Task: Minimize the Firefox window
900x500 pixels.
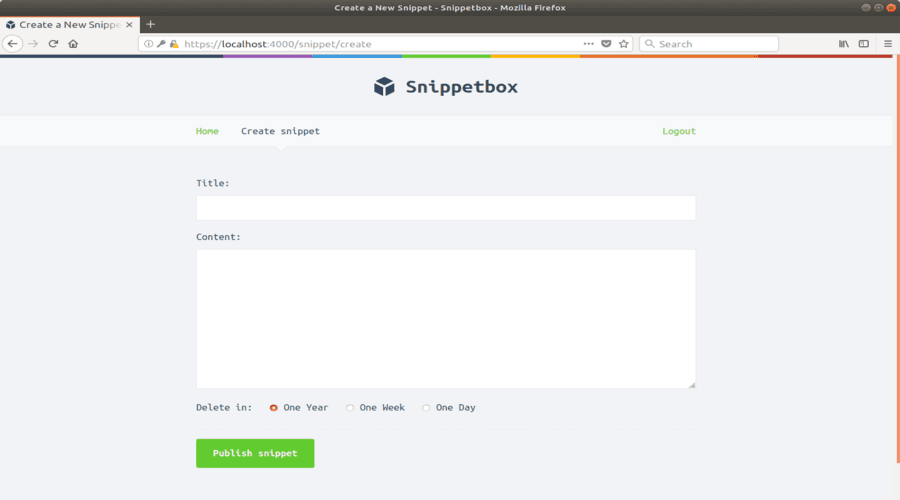Action: (866, 7)
